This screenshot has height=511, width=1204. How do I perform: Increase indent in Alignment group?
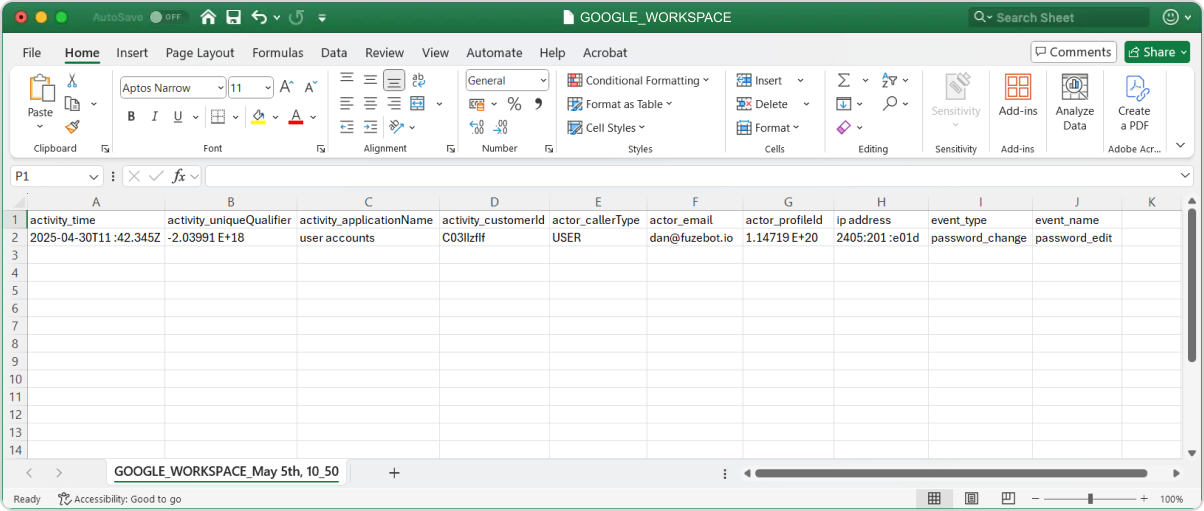pyautogui.click(x=370, y=127)
